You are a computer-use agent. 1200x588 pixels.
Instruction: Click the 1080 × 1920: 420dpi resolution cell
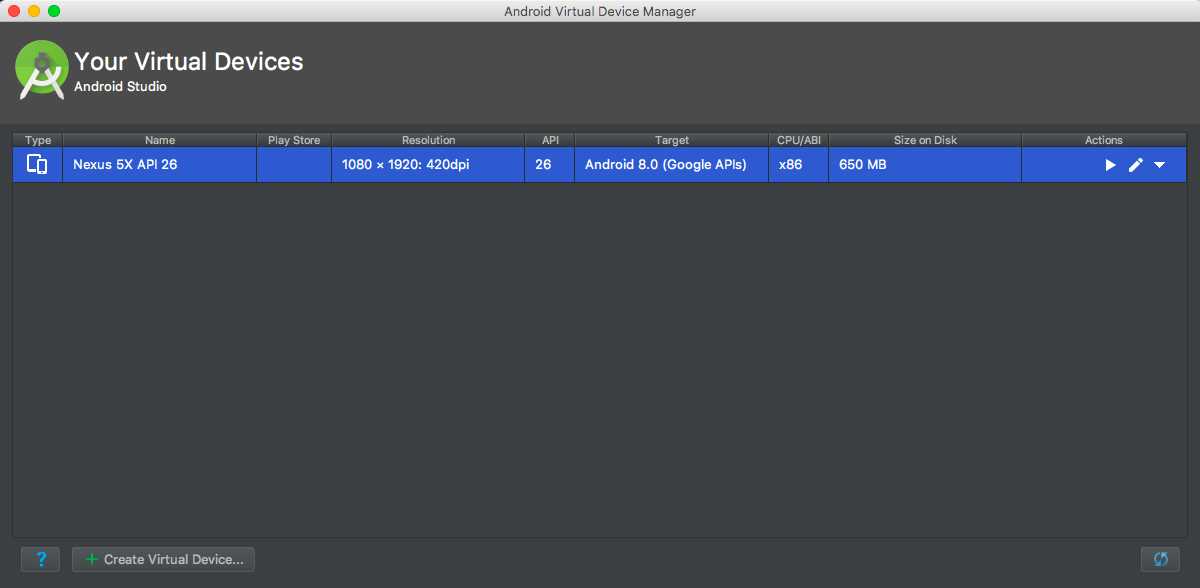[x=428, y=164]
